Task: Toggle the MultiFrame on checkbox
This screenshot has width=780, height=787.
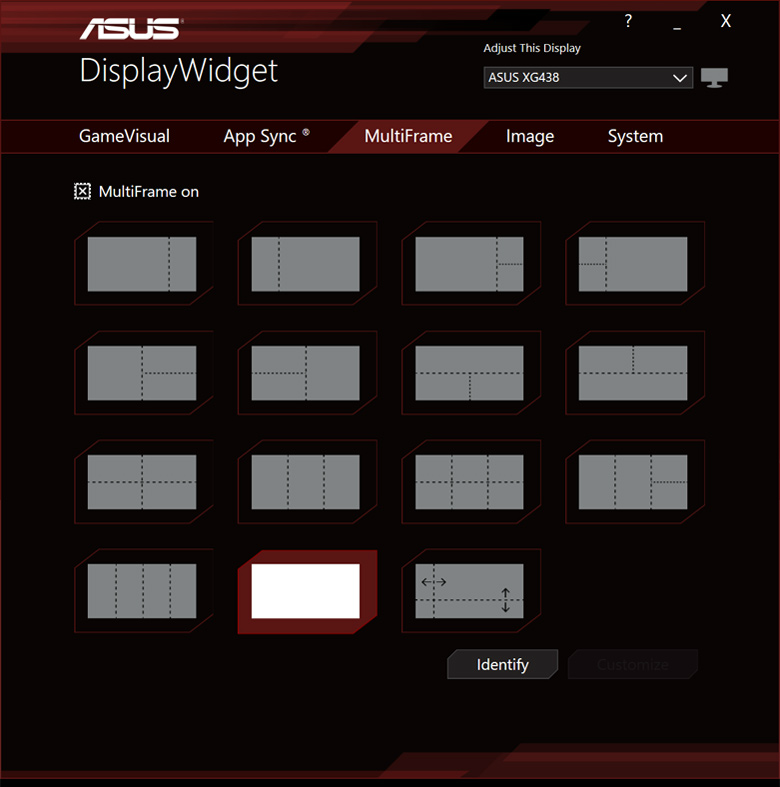Action: tap(82, 191)
